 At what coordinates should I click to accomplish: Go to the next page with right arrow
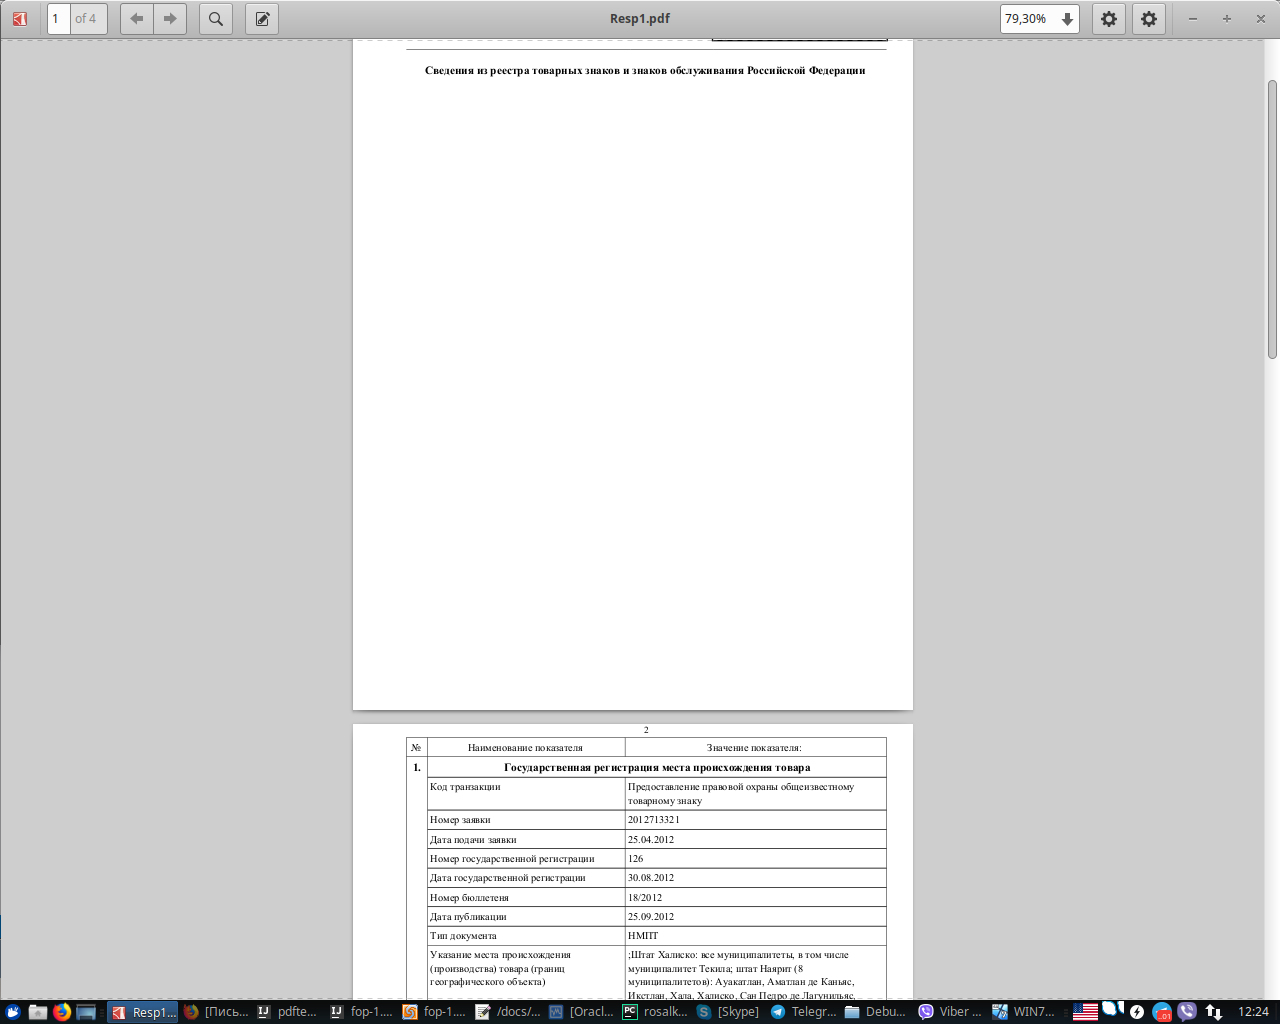[x=170, y=19]
